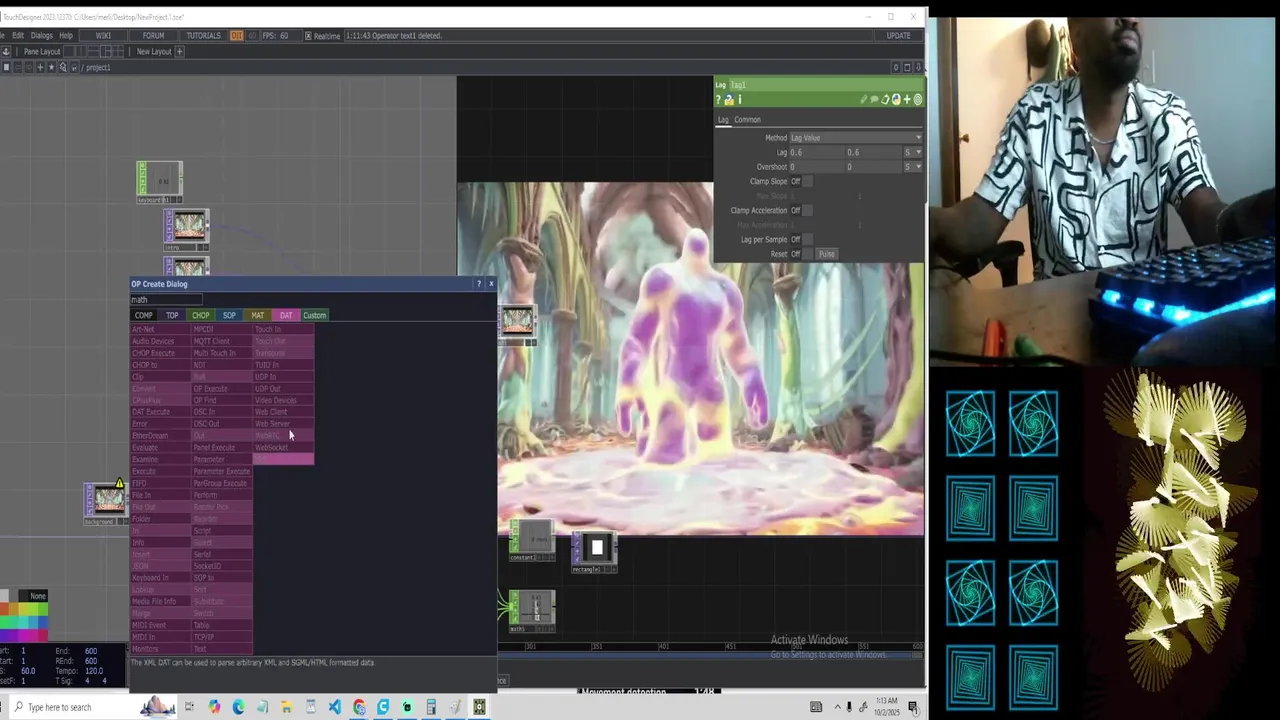
Task: Open the Help menu
Action: point(66,35)
